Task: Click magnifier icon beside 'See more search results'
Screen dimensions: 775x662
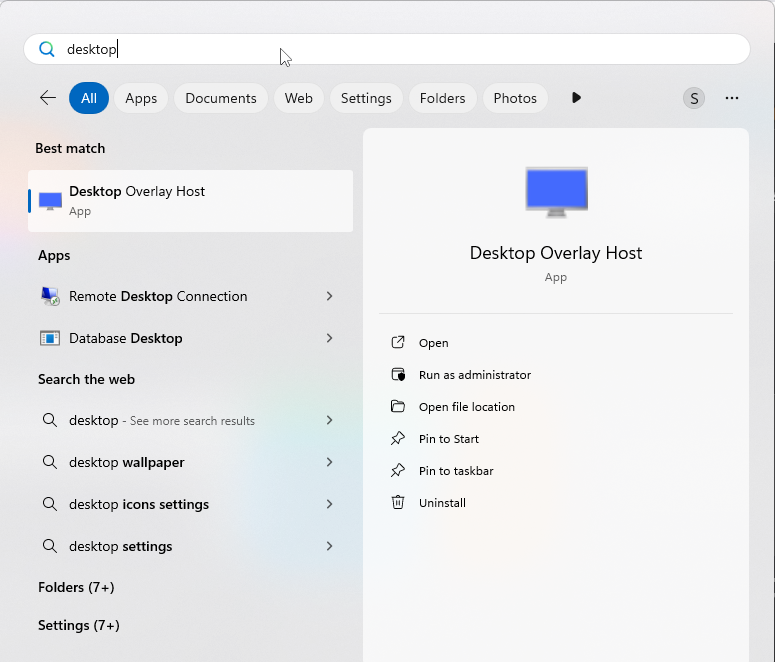Action: tap(50, 420)
